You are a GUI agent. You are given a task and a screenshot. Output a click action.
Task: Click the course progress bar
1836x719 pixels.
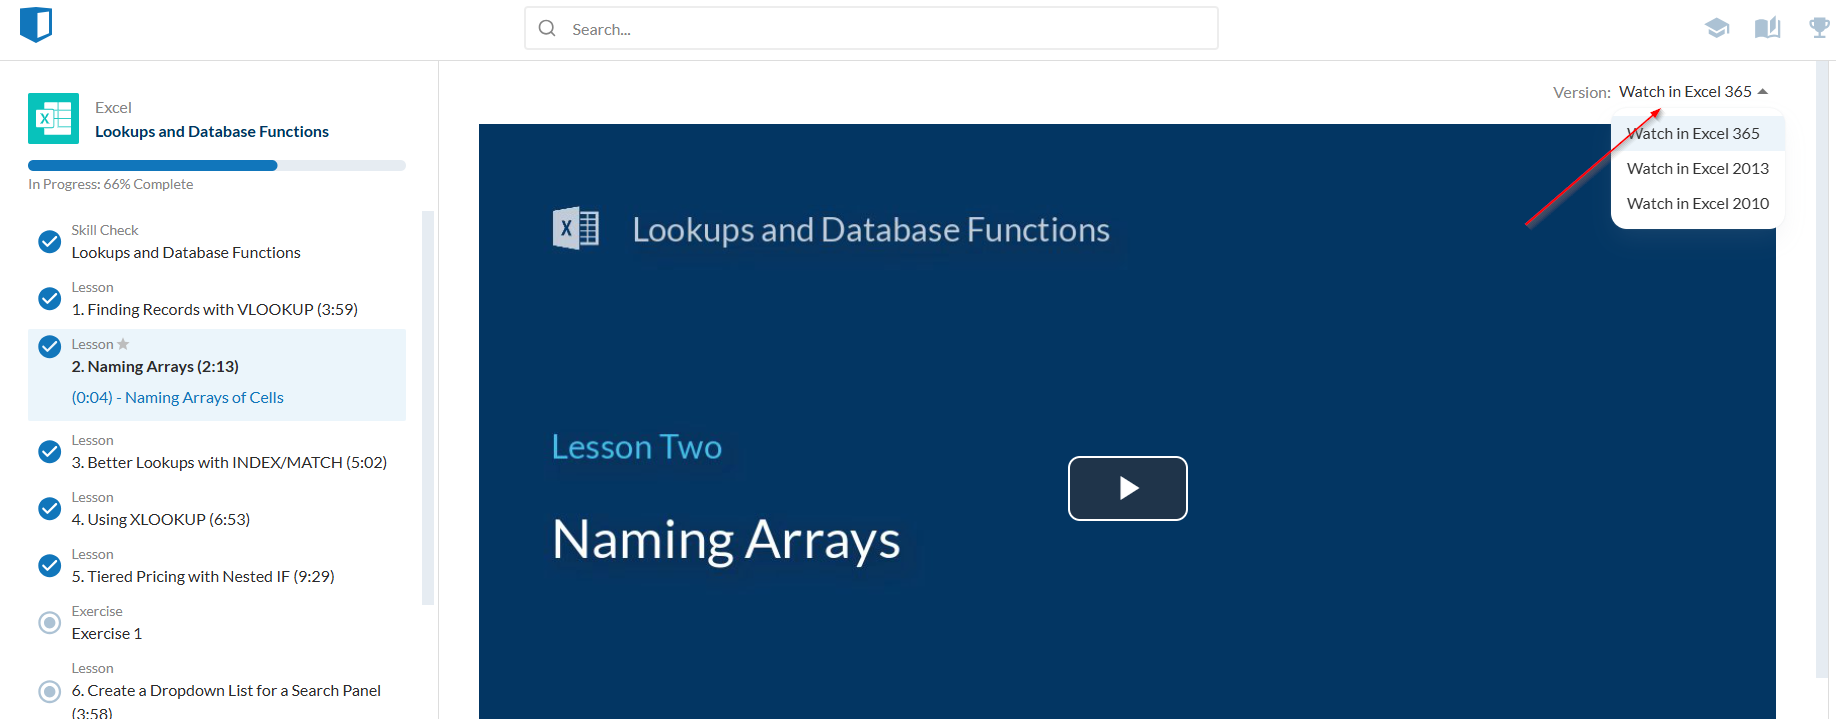point(217,166)
